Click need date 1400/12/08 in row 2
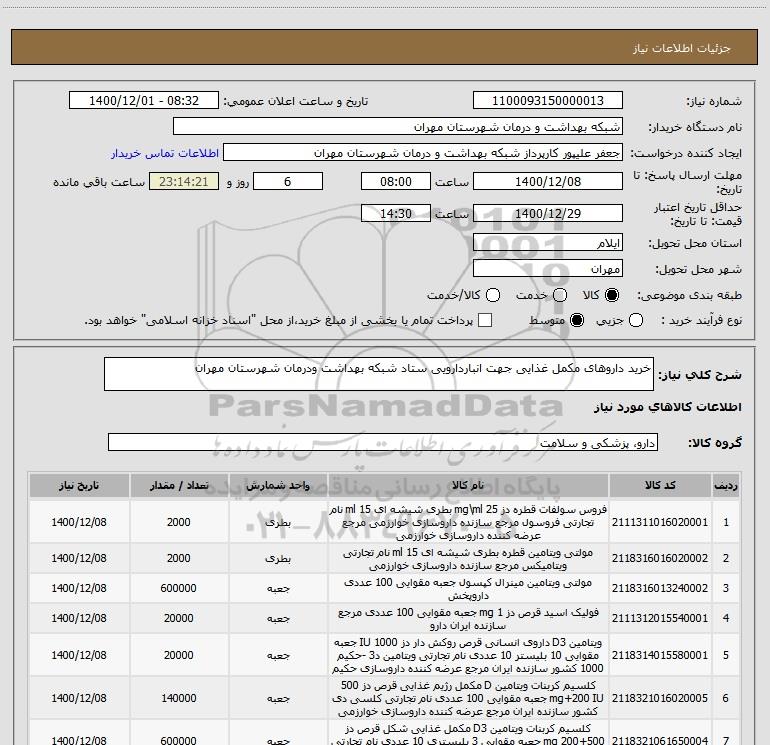The height and width of the screenshot is (745, 770). coord(79,558)
